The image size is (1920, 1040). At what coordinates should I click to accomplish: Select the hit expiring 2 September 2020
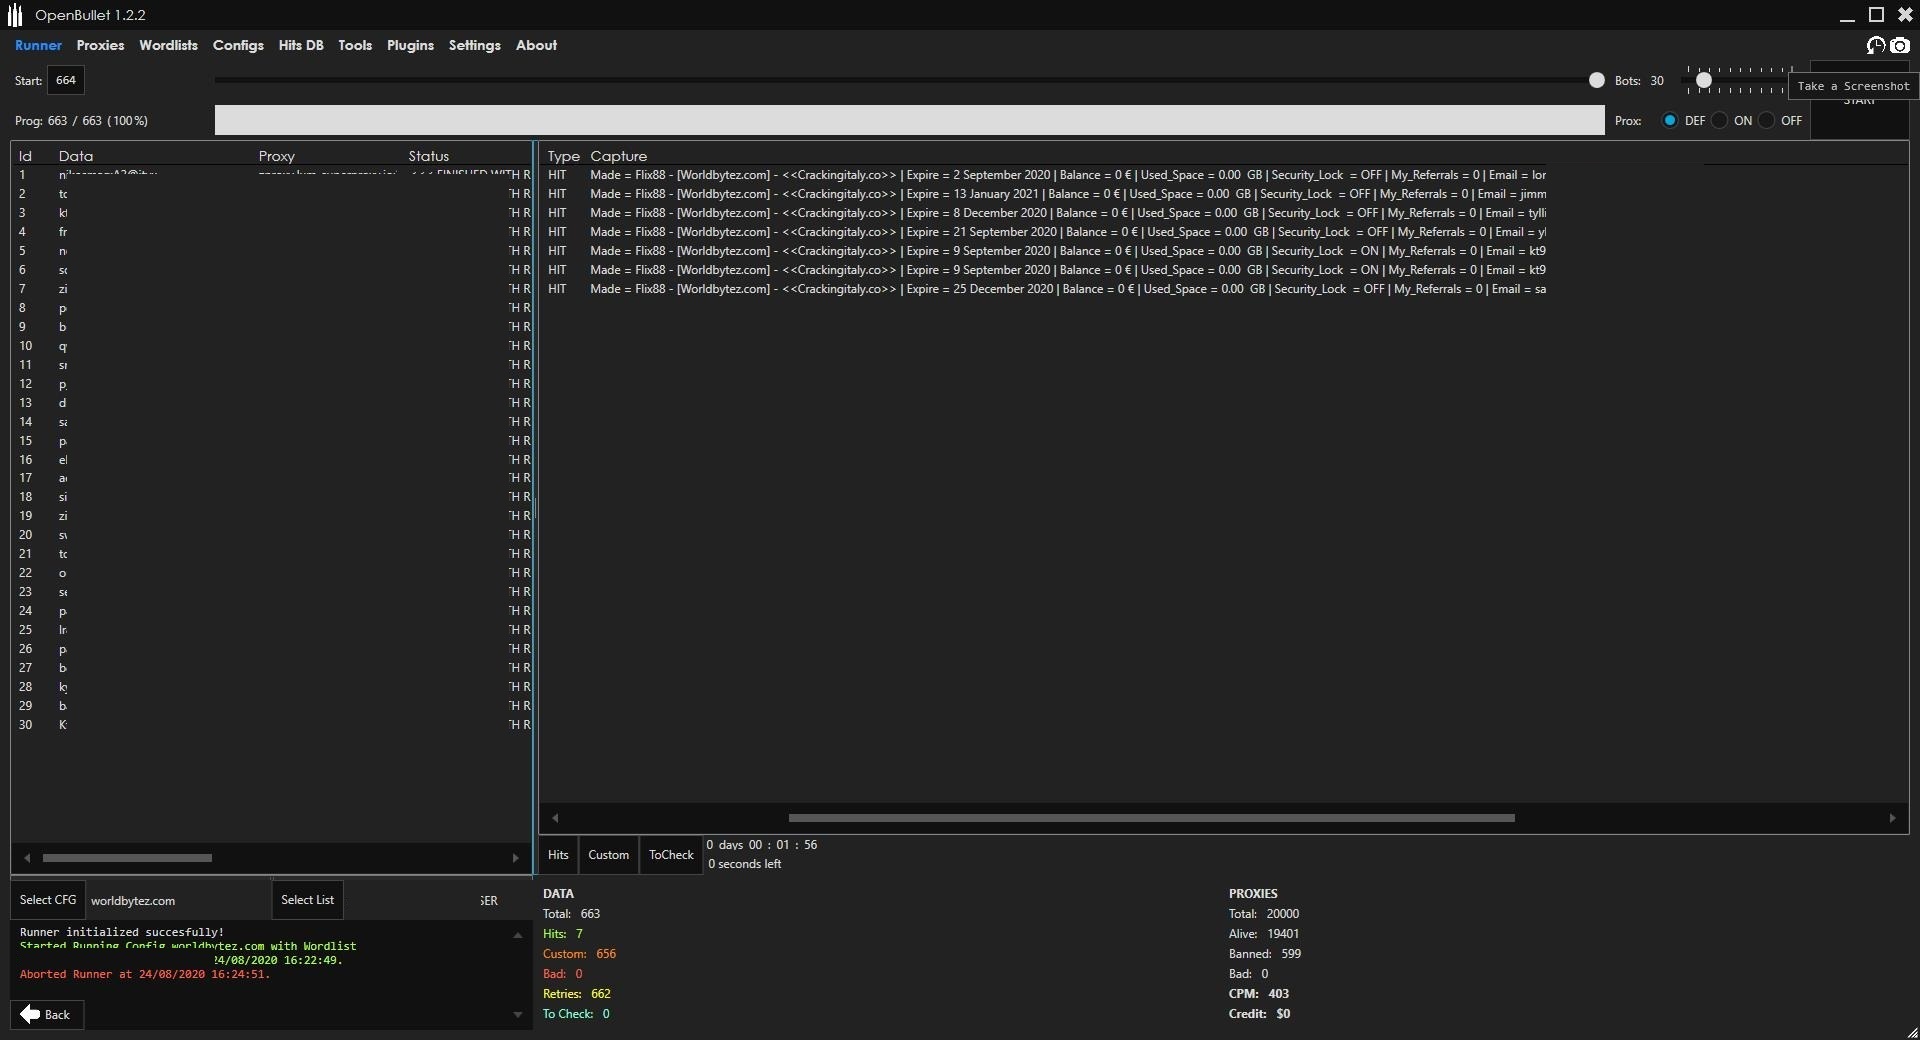point(1046,175)
